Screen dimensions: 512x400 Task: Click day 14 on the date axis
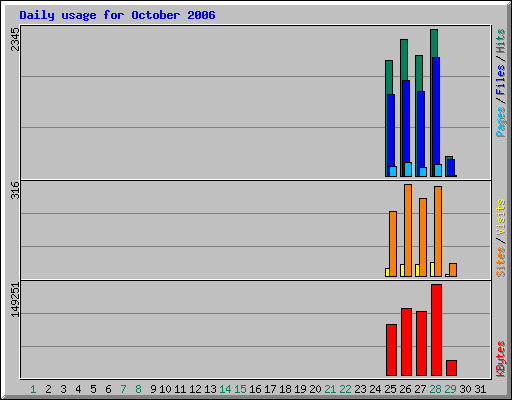[225, 389]
